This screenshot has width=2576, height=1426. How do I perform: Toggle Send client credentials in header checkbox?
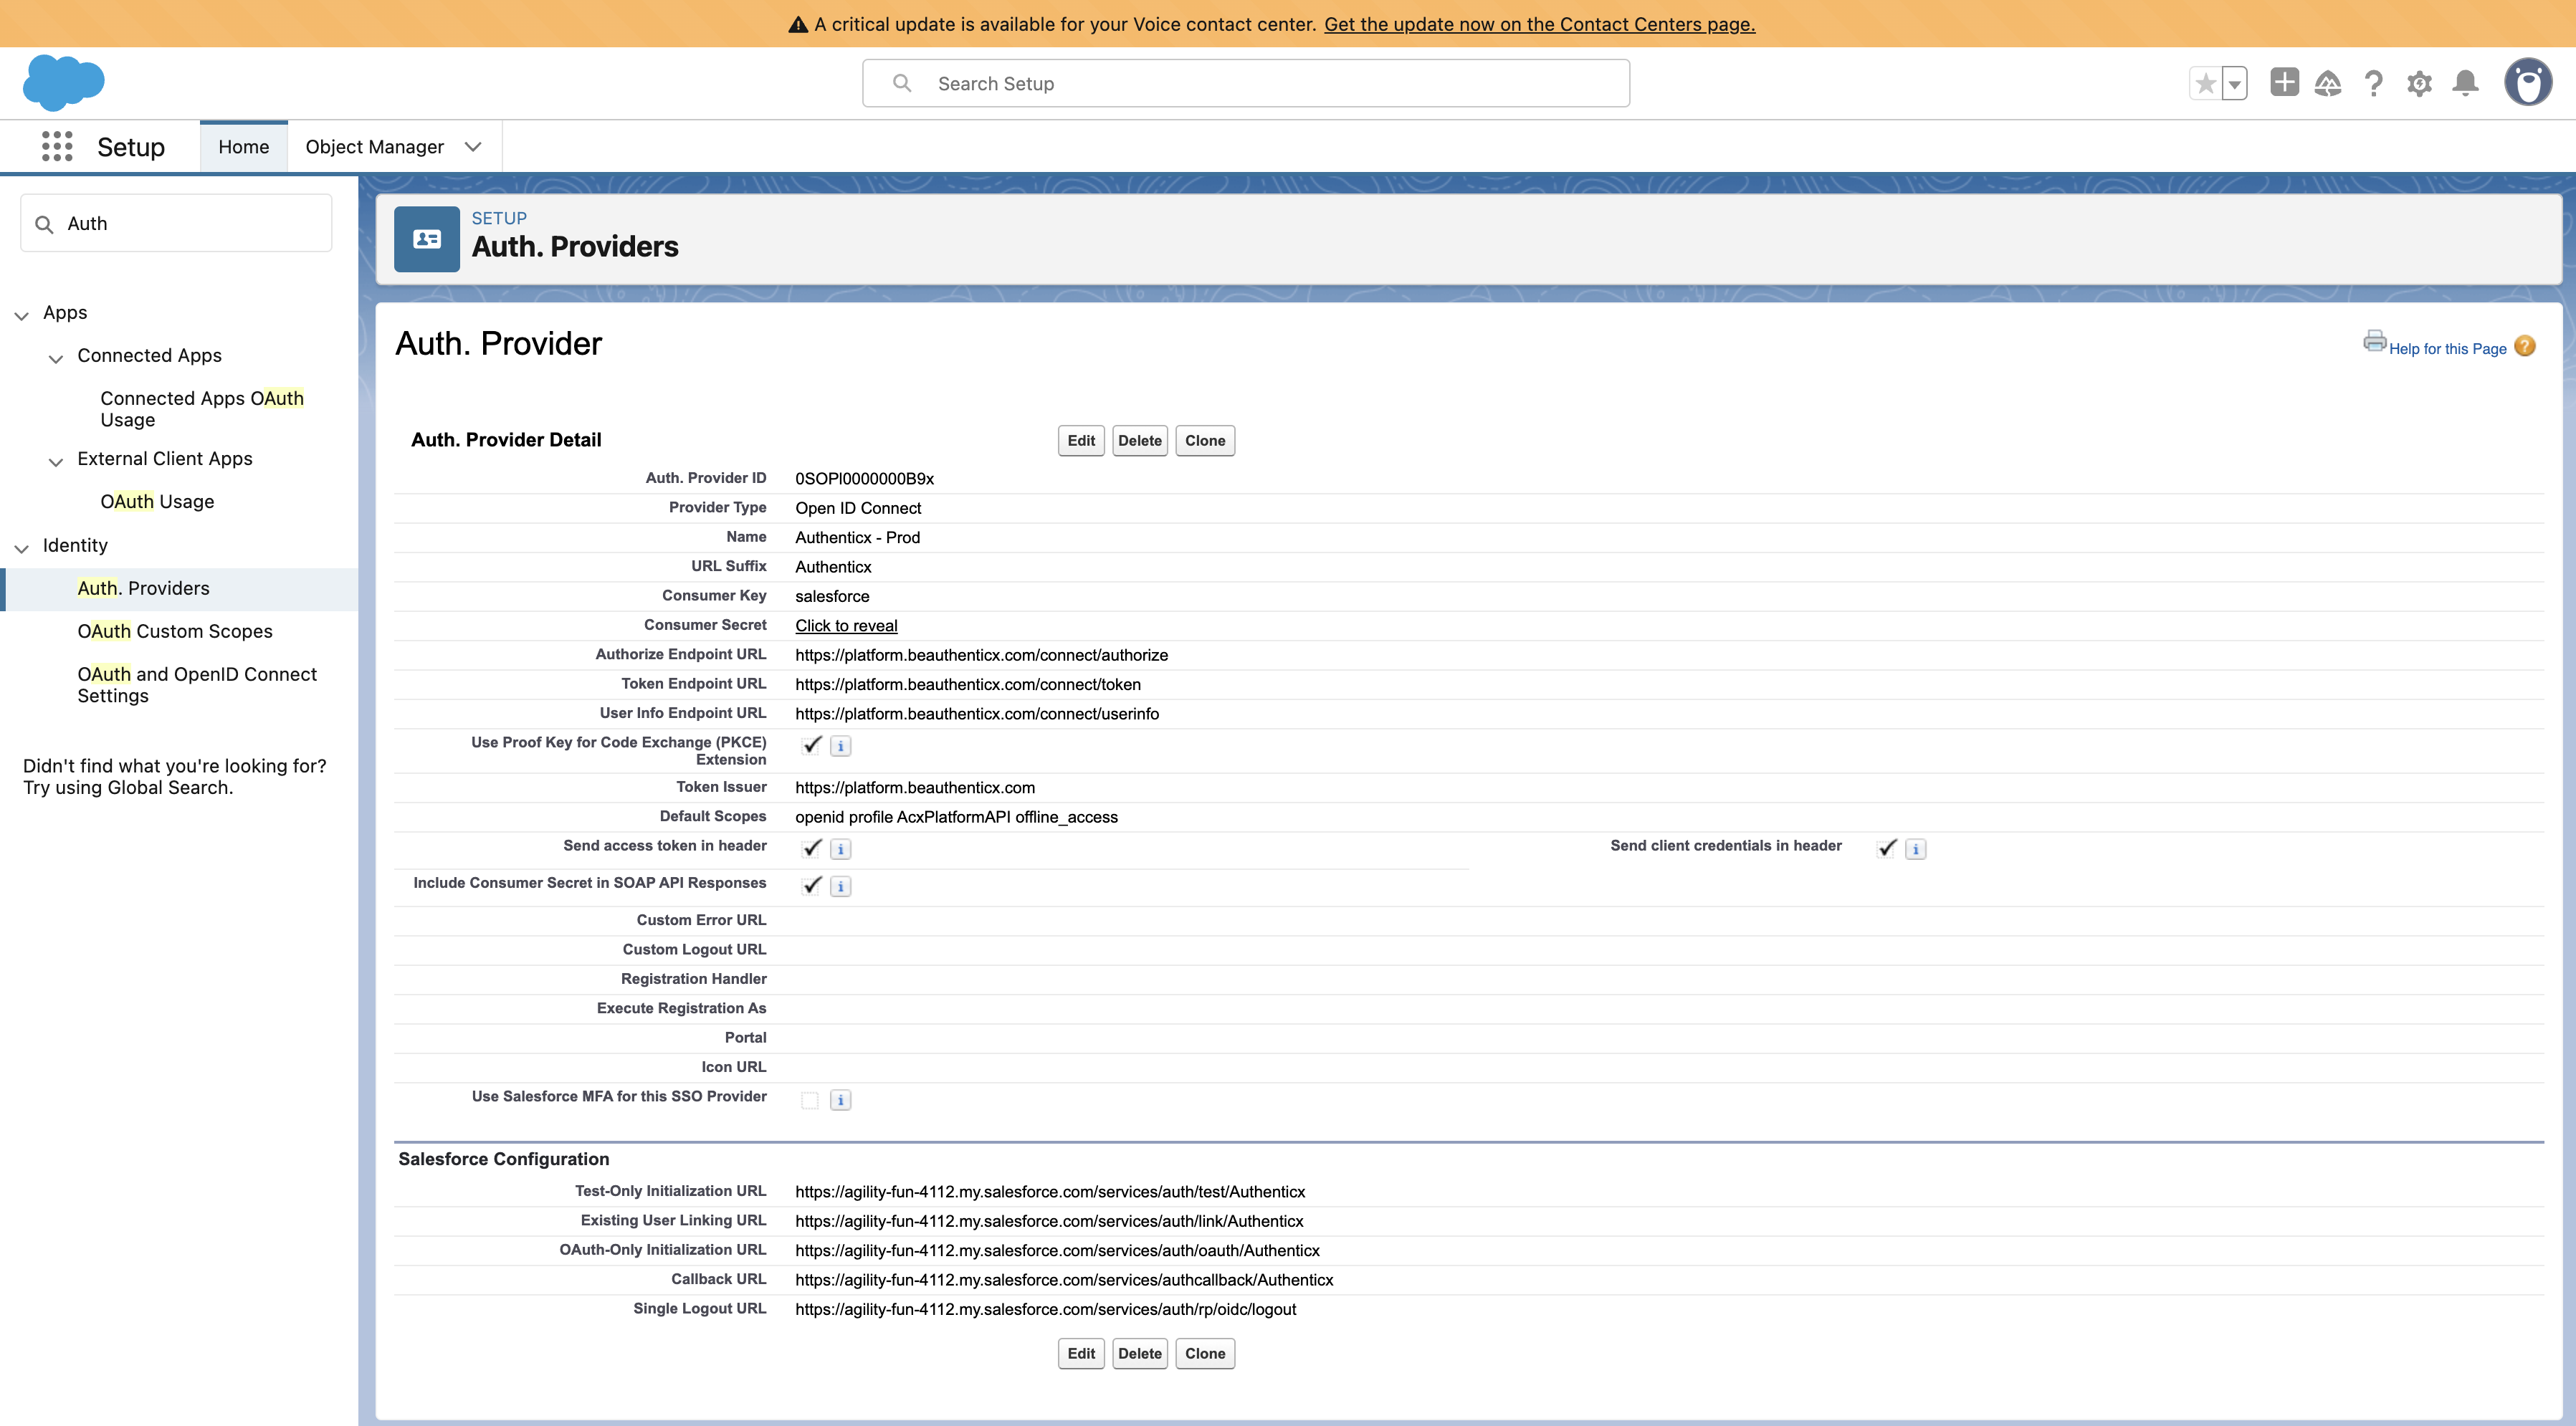(1886, 848)
